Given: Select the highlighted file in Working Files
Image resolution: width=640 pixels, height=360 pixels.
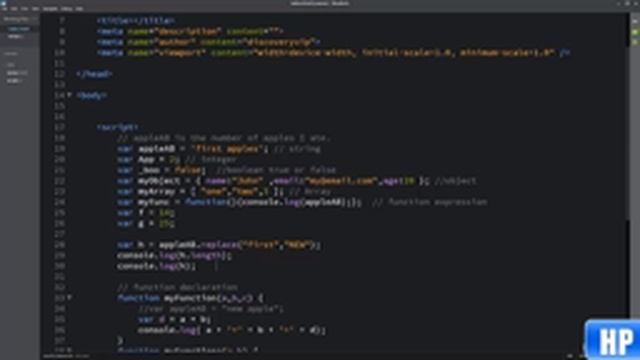Looking at the screenshot, I should (20, 29).
